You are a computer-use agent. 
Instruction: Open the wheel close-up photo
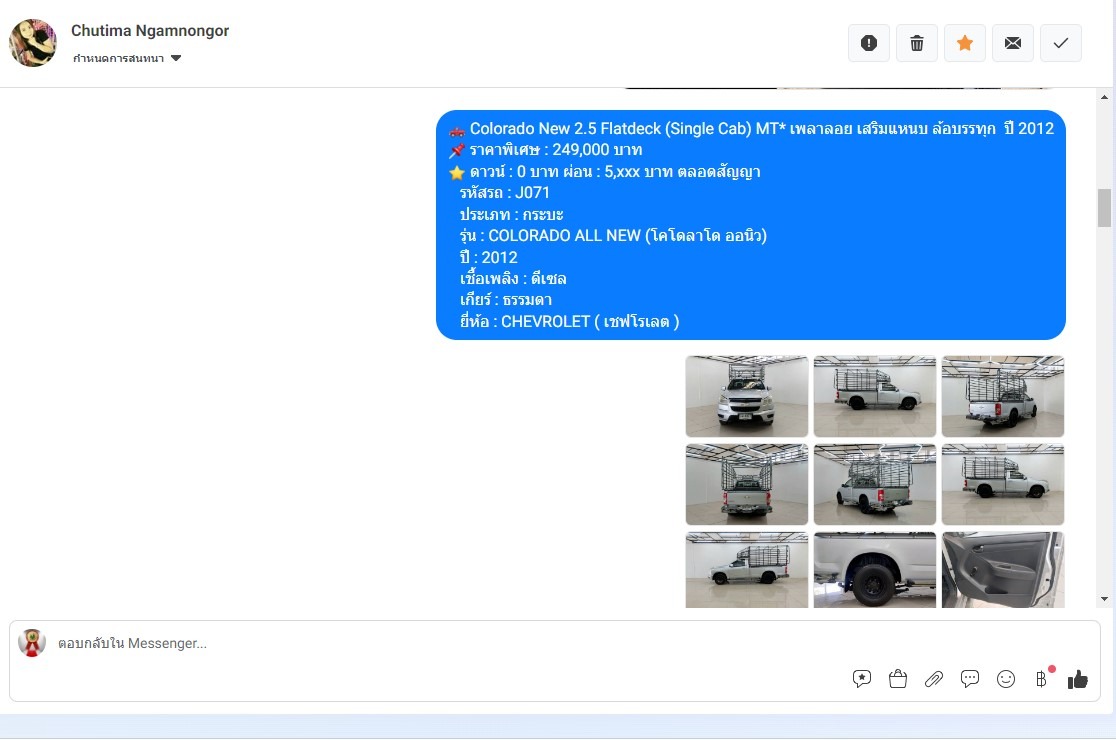[x=875, y=570]
